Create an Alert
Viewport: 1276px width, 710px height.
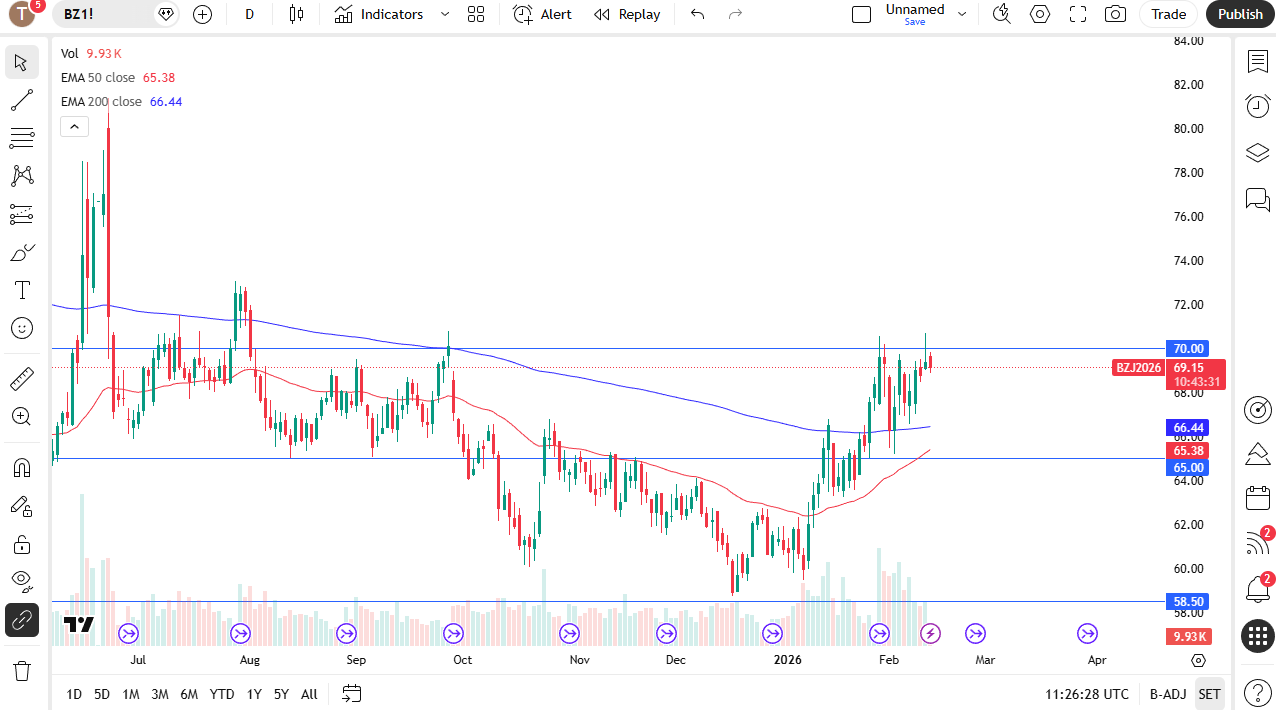point(543,14)
